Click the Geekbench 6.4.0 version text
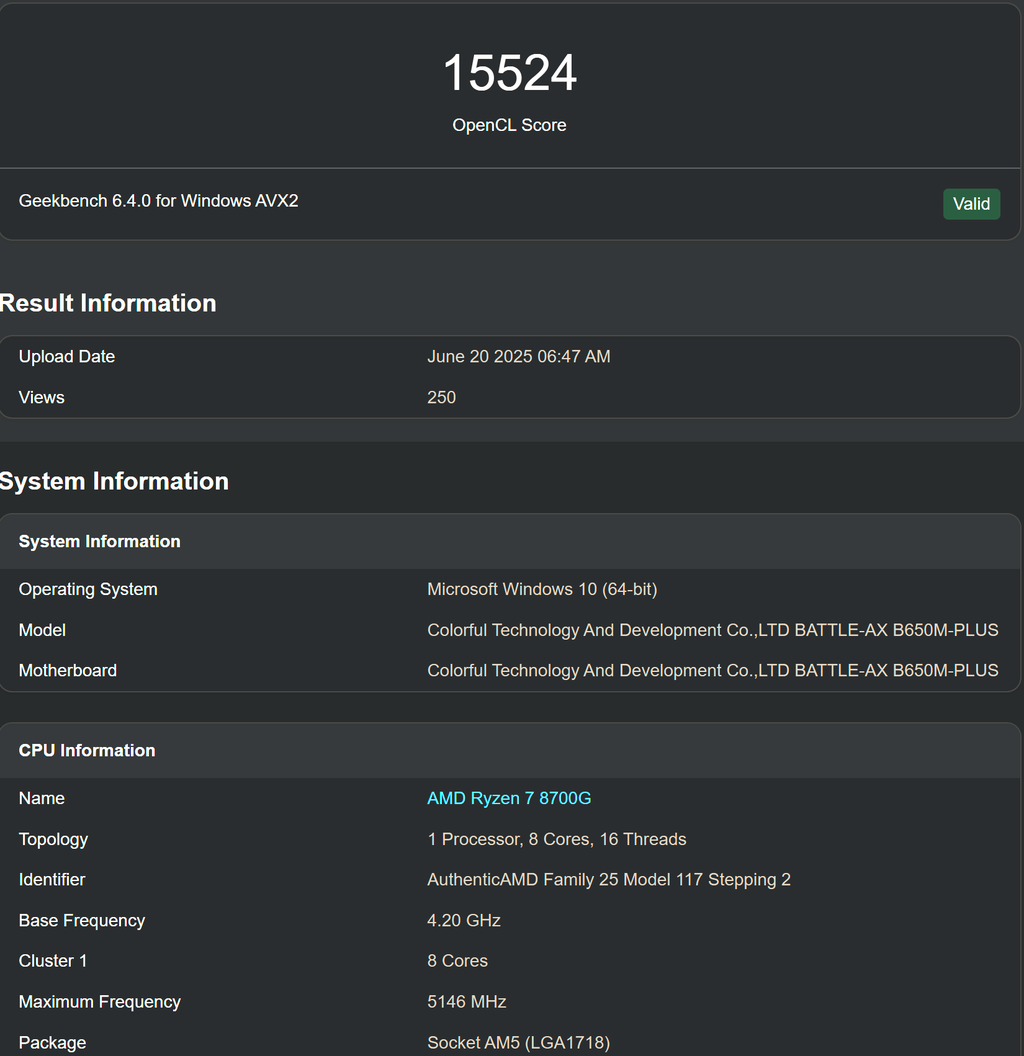 158,201
